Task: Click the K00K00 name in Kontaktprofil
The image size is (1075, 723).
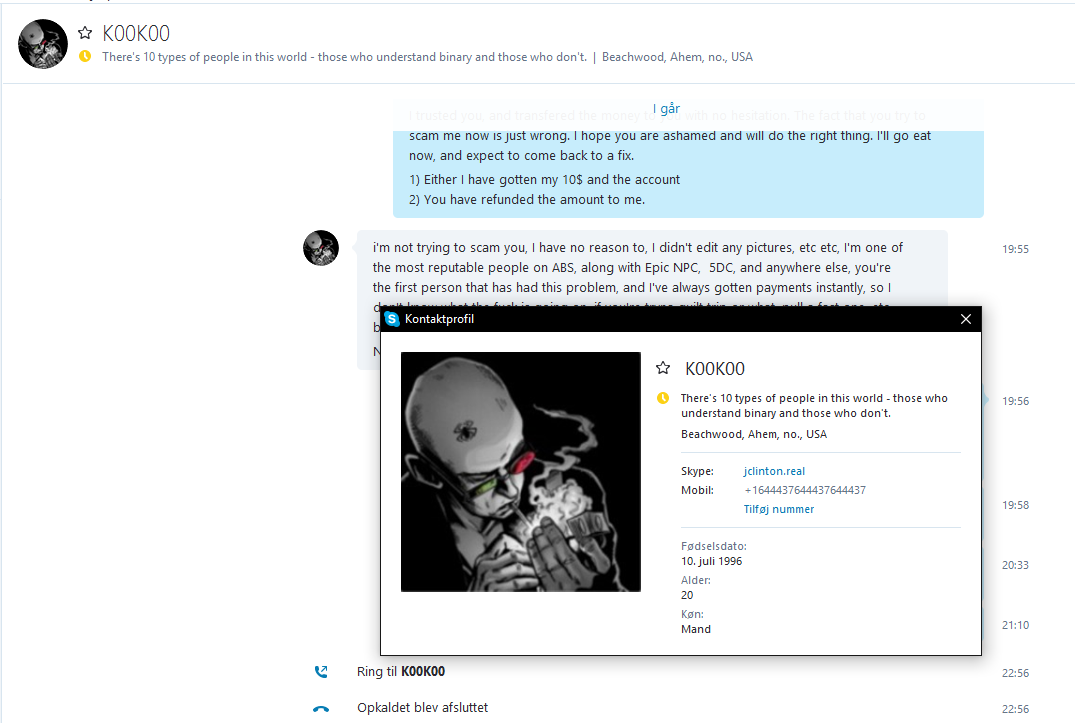Action: point(715,369)
